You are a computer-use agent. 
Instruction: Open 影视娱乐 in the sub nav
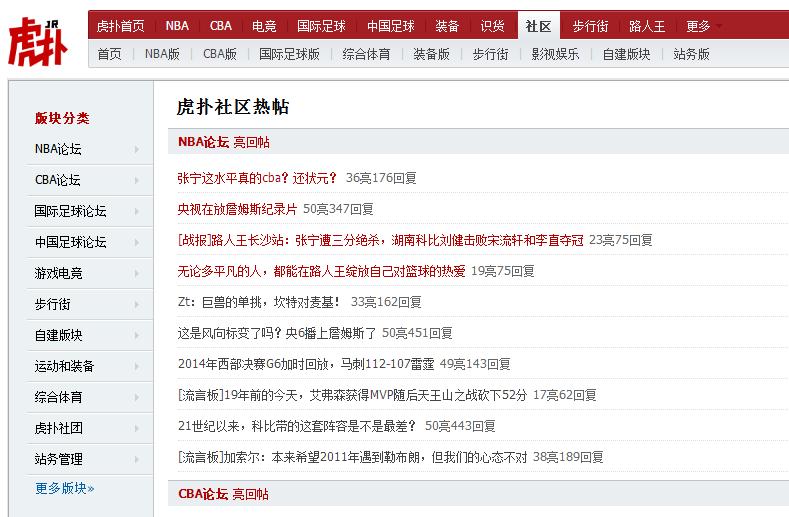[555, 54]
